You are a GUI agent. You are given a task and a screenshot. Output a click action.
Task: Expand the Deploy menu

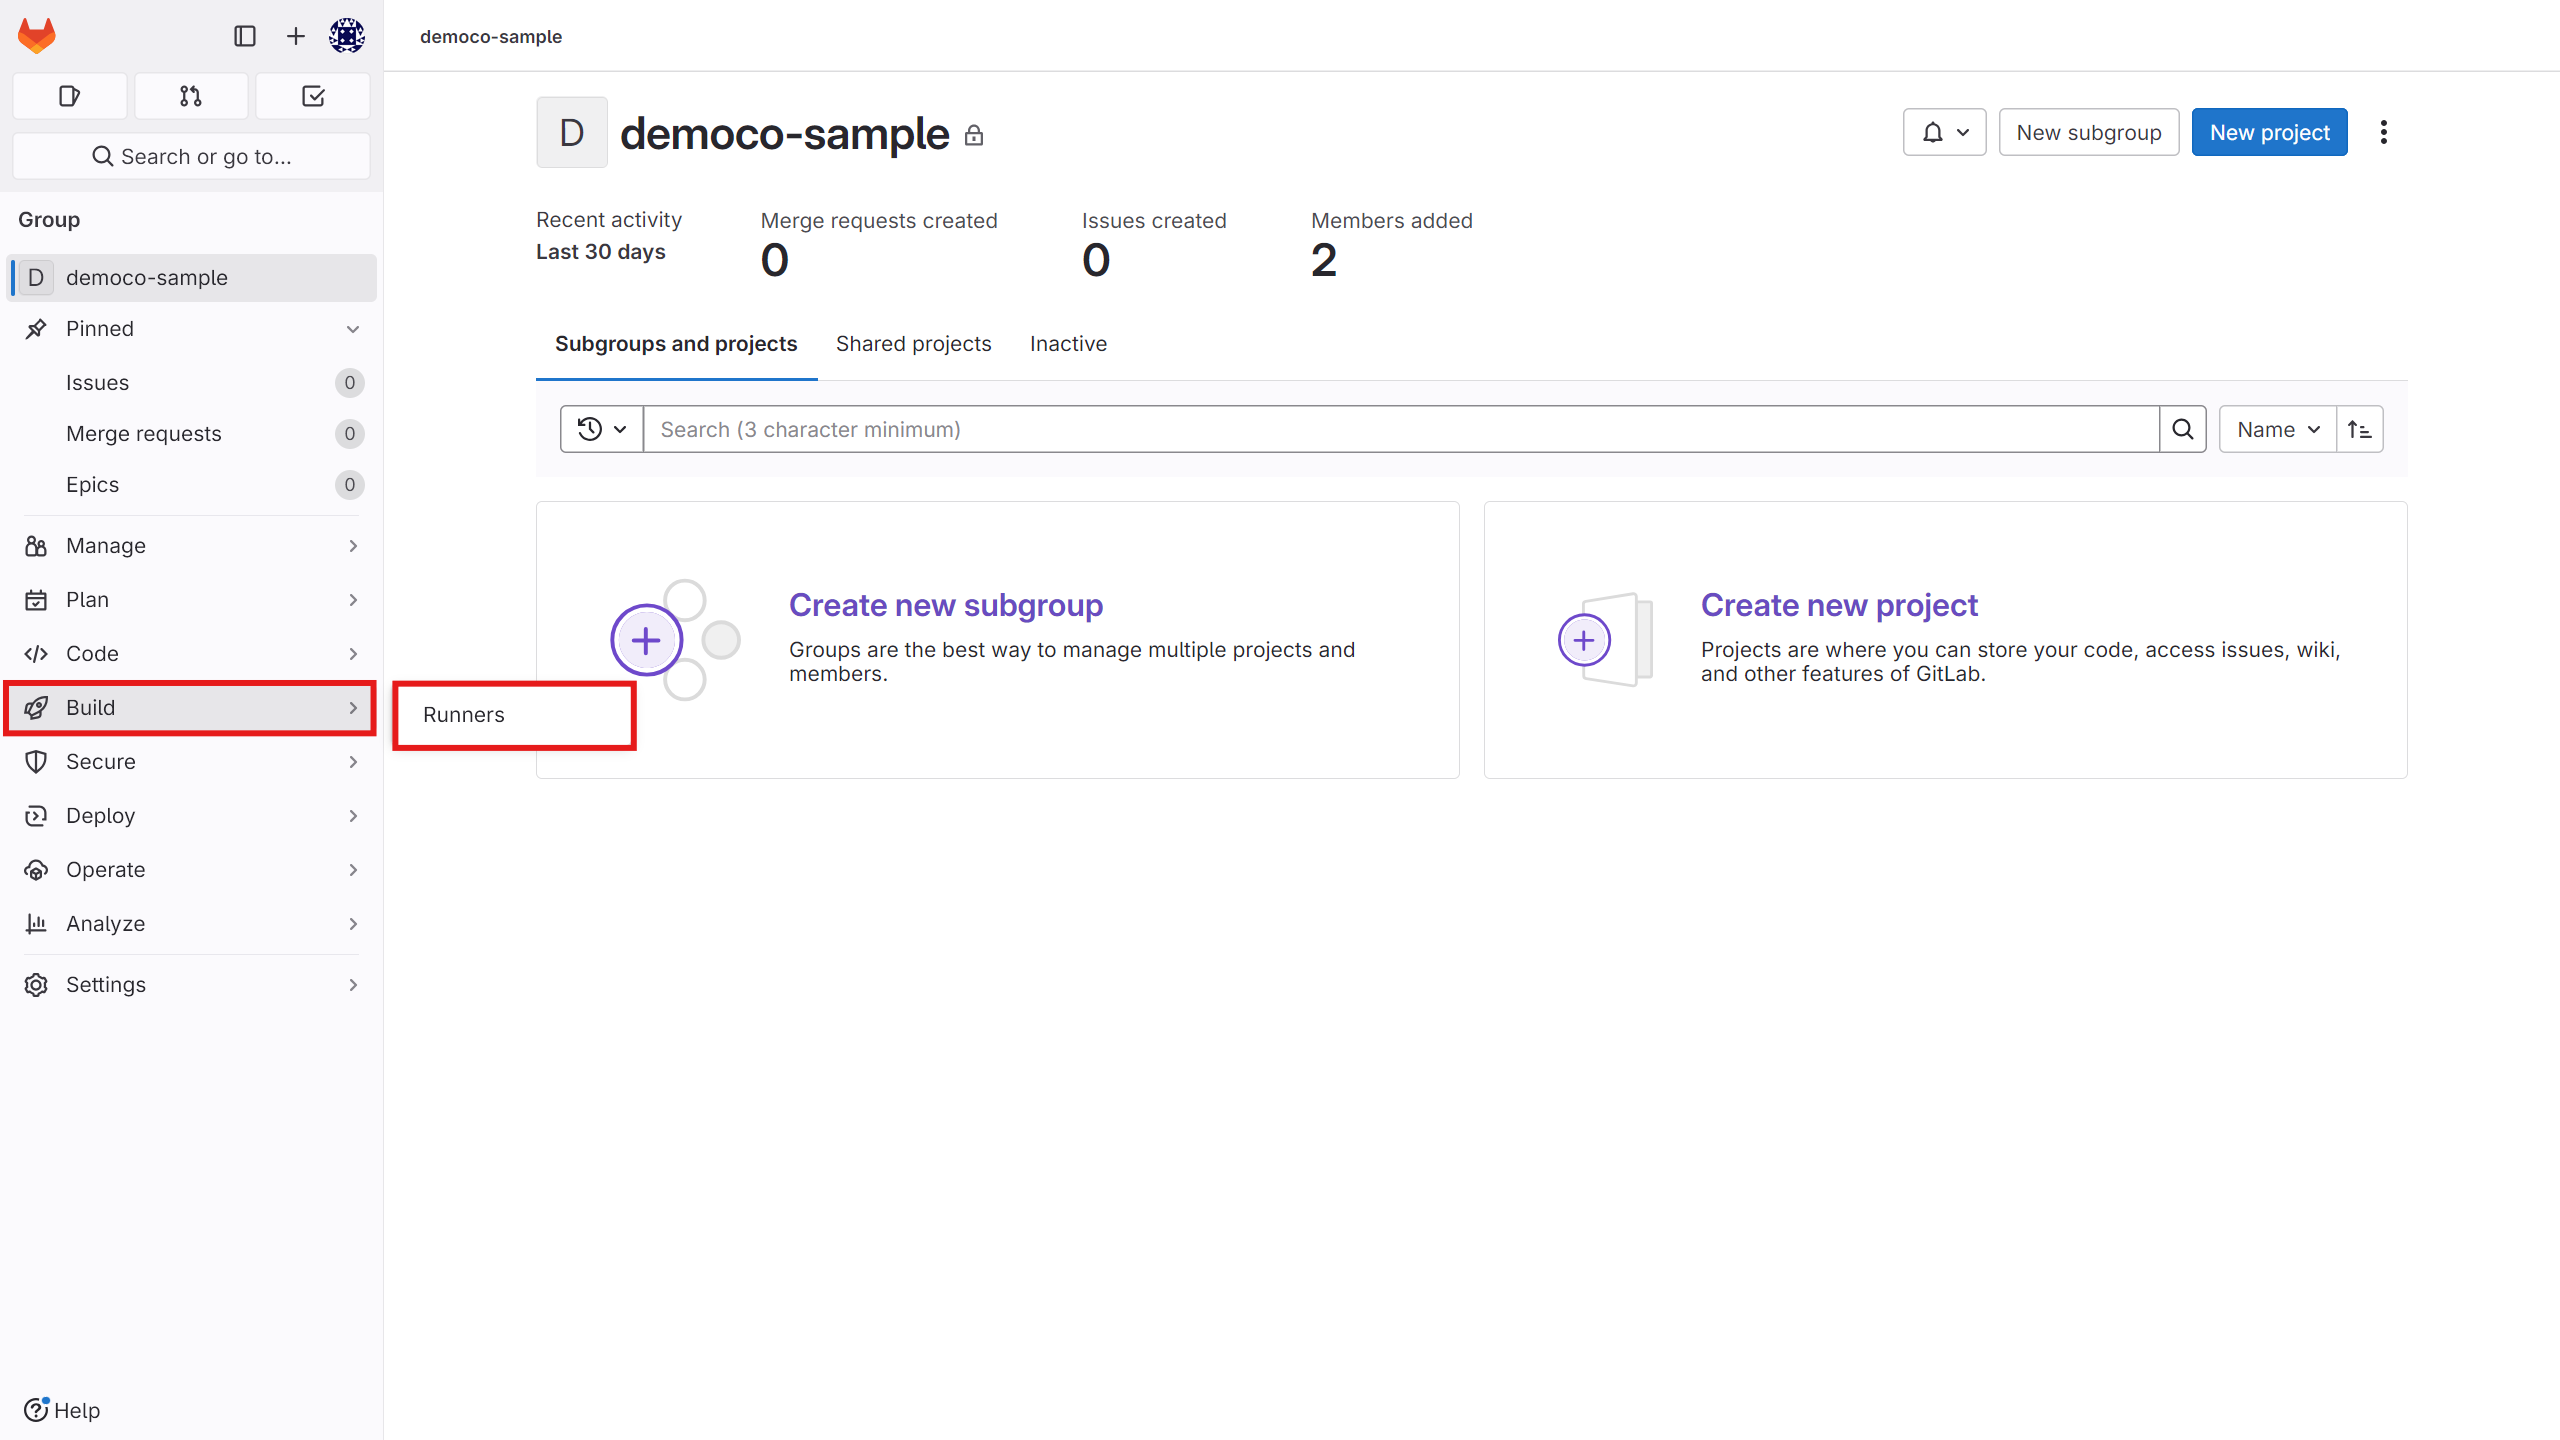(192, 816)
